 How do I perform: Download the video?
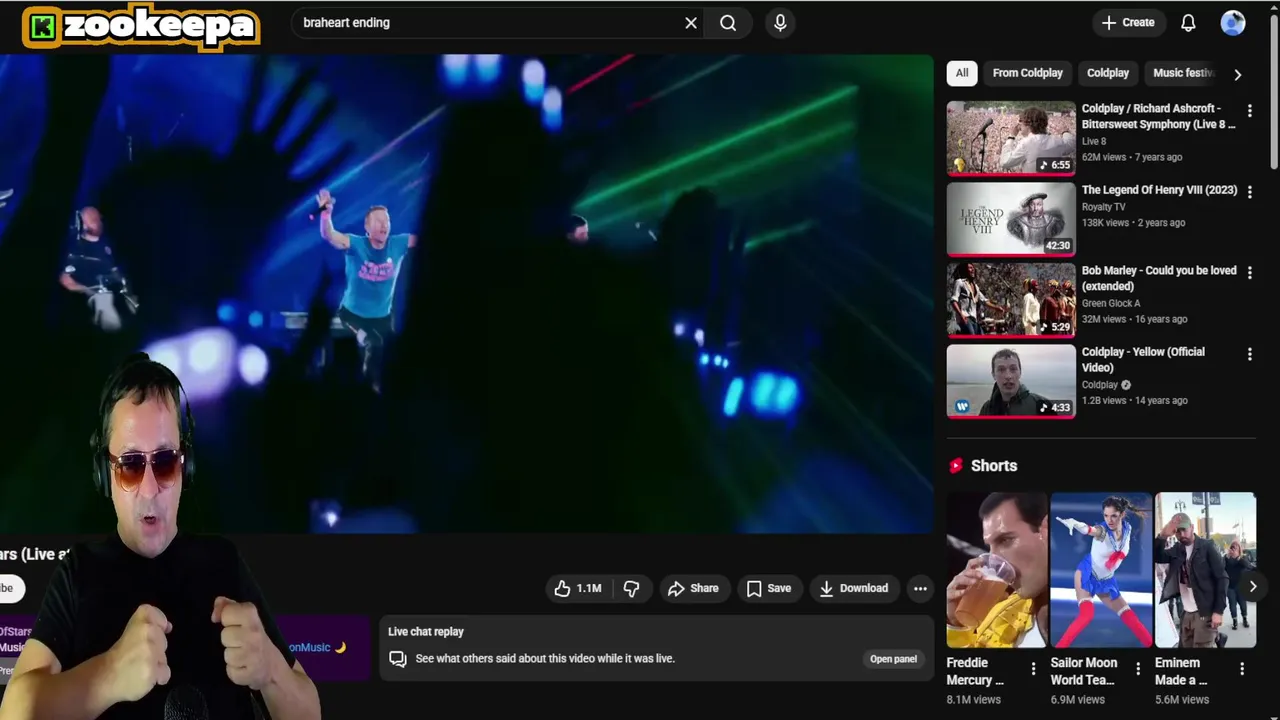click(854, 588)
